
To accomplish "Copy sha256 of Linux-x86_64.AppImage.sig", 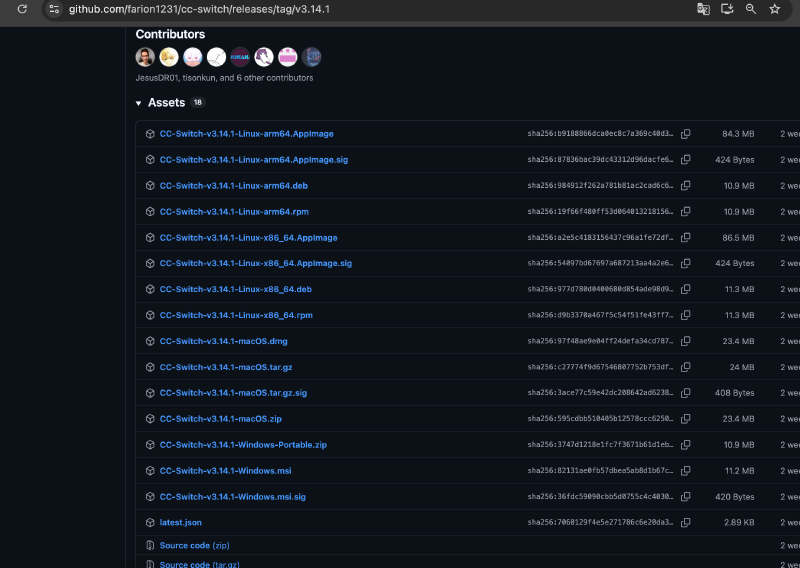I will click(686, 263).
